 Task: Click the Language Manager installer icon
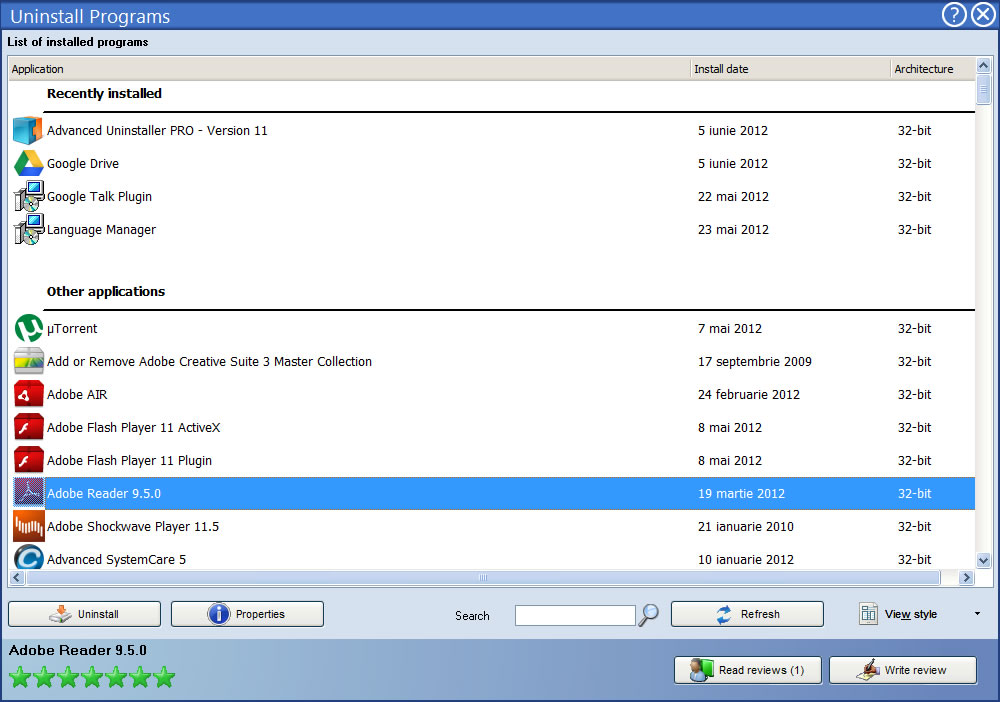click(28, 229)
